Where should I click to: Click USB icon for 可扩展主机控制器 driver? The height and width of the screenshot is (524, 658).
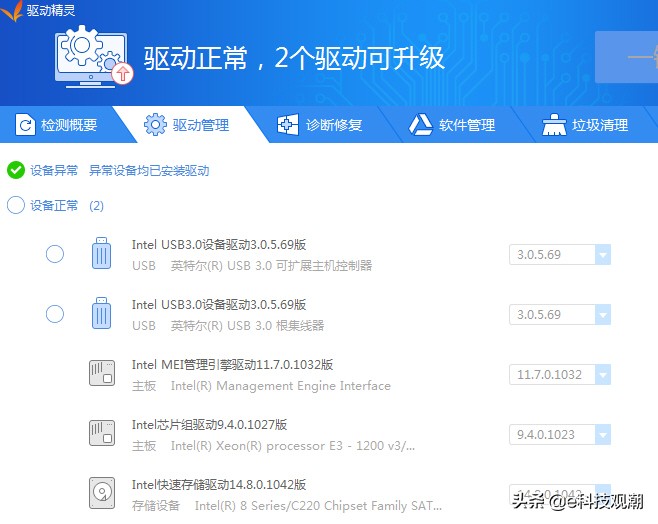click(101, 253)
